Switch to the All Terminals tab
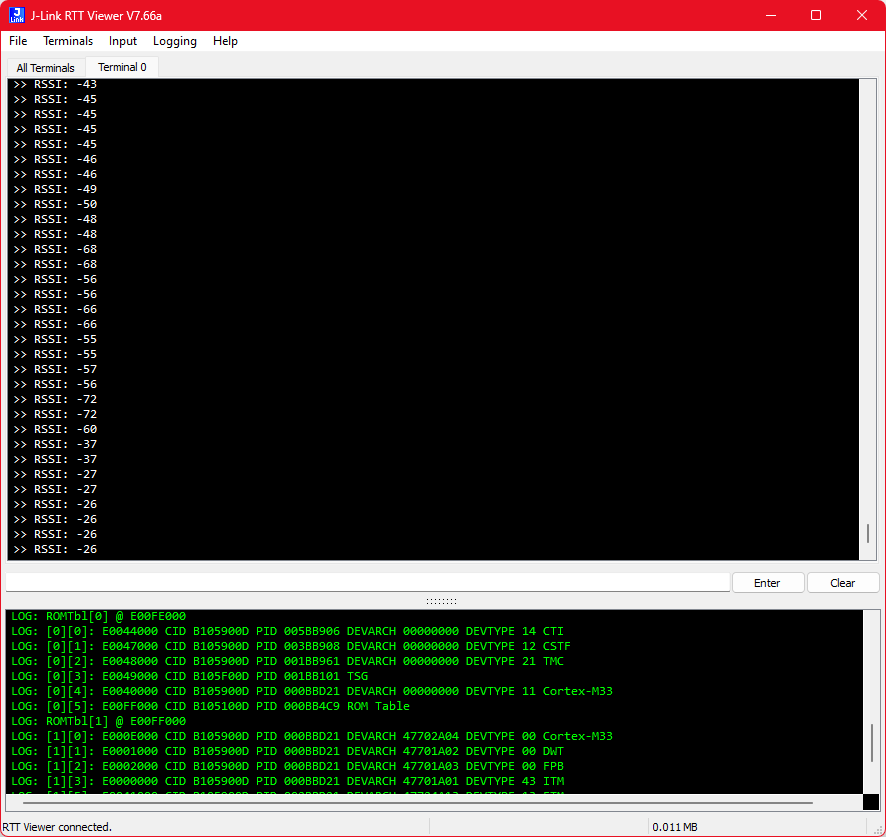The height and width of the screenshot is (837, 886). pos(45,68)
